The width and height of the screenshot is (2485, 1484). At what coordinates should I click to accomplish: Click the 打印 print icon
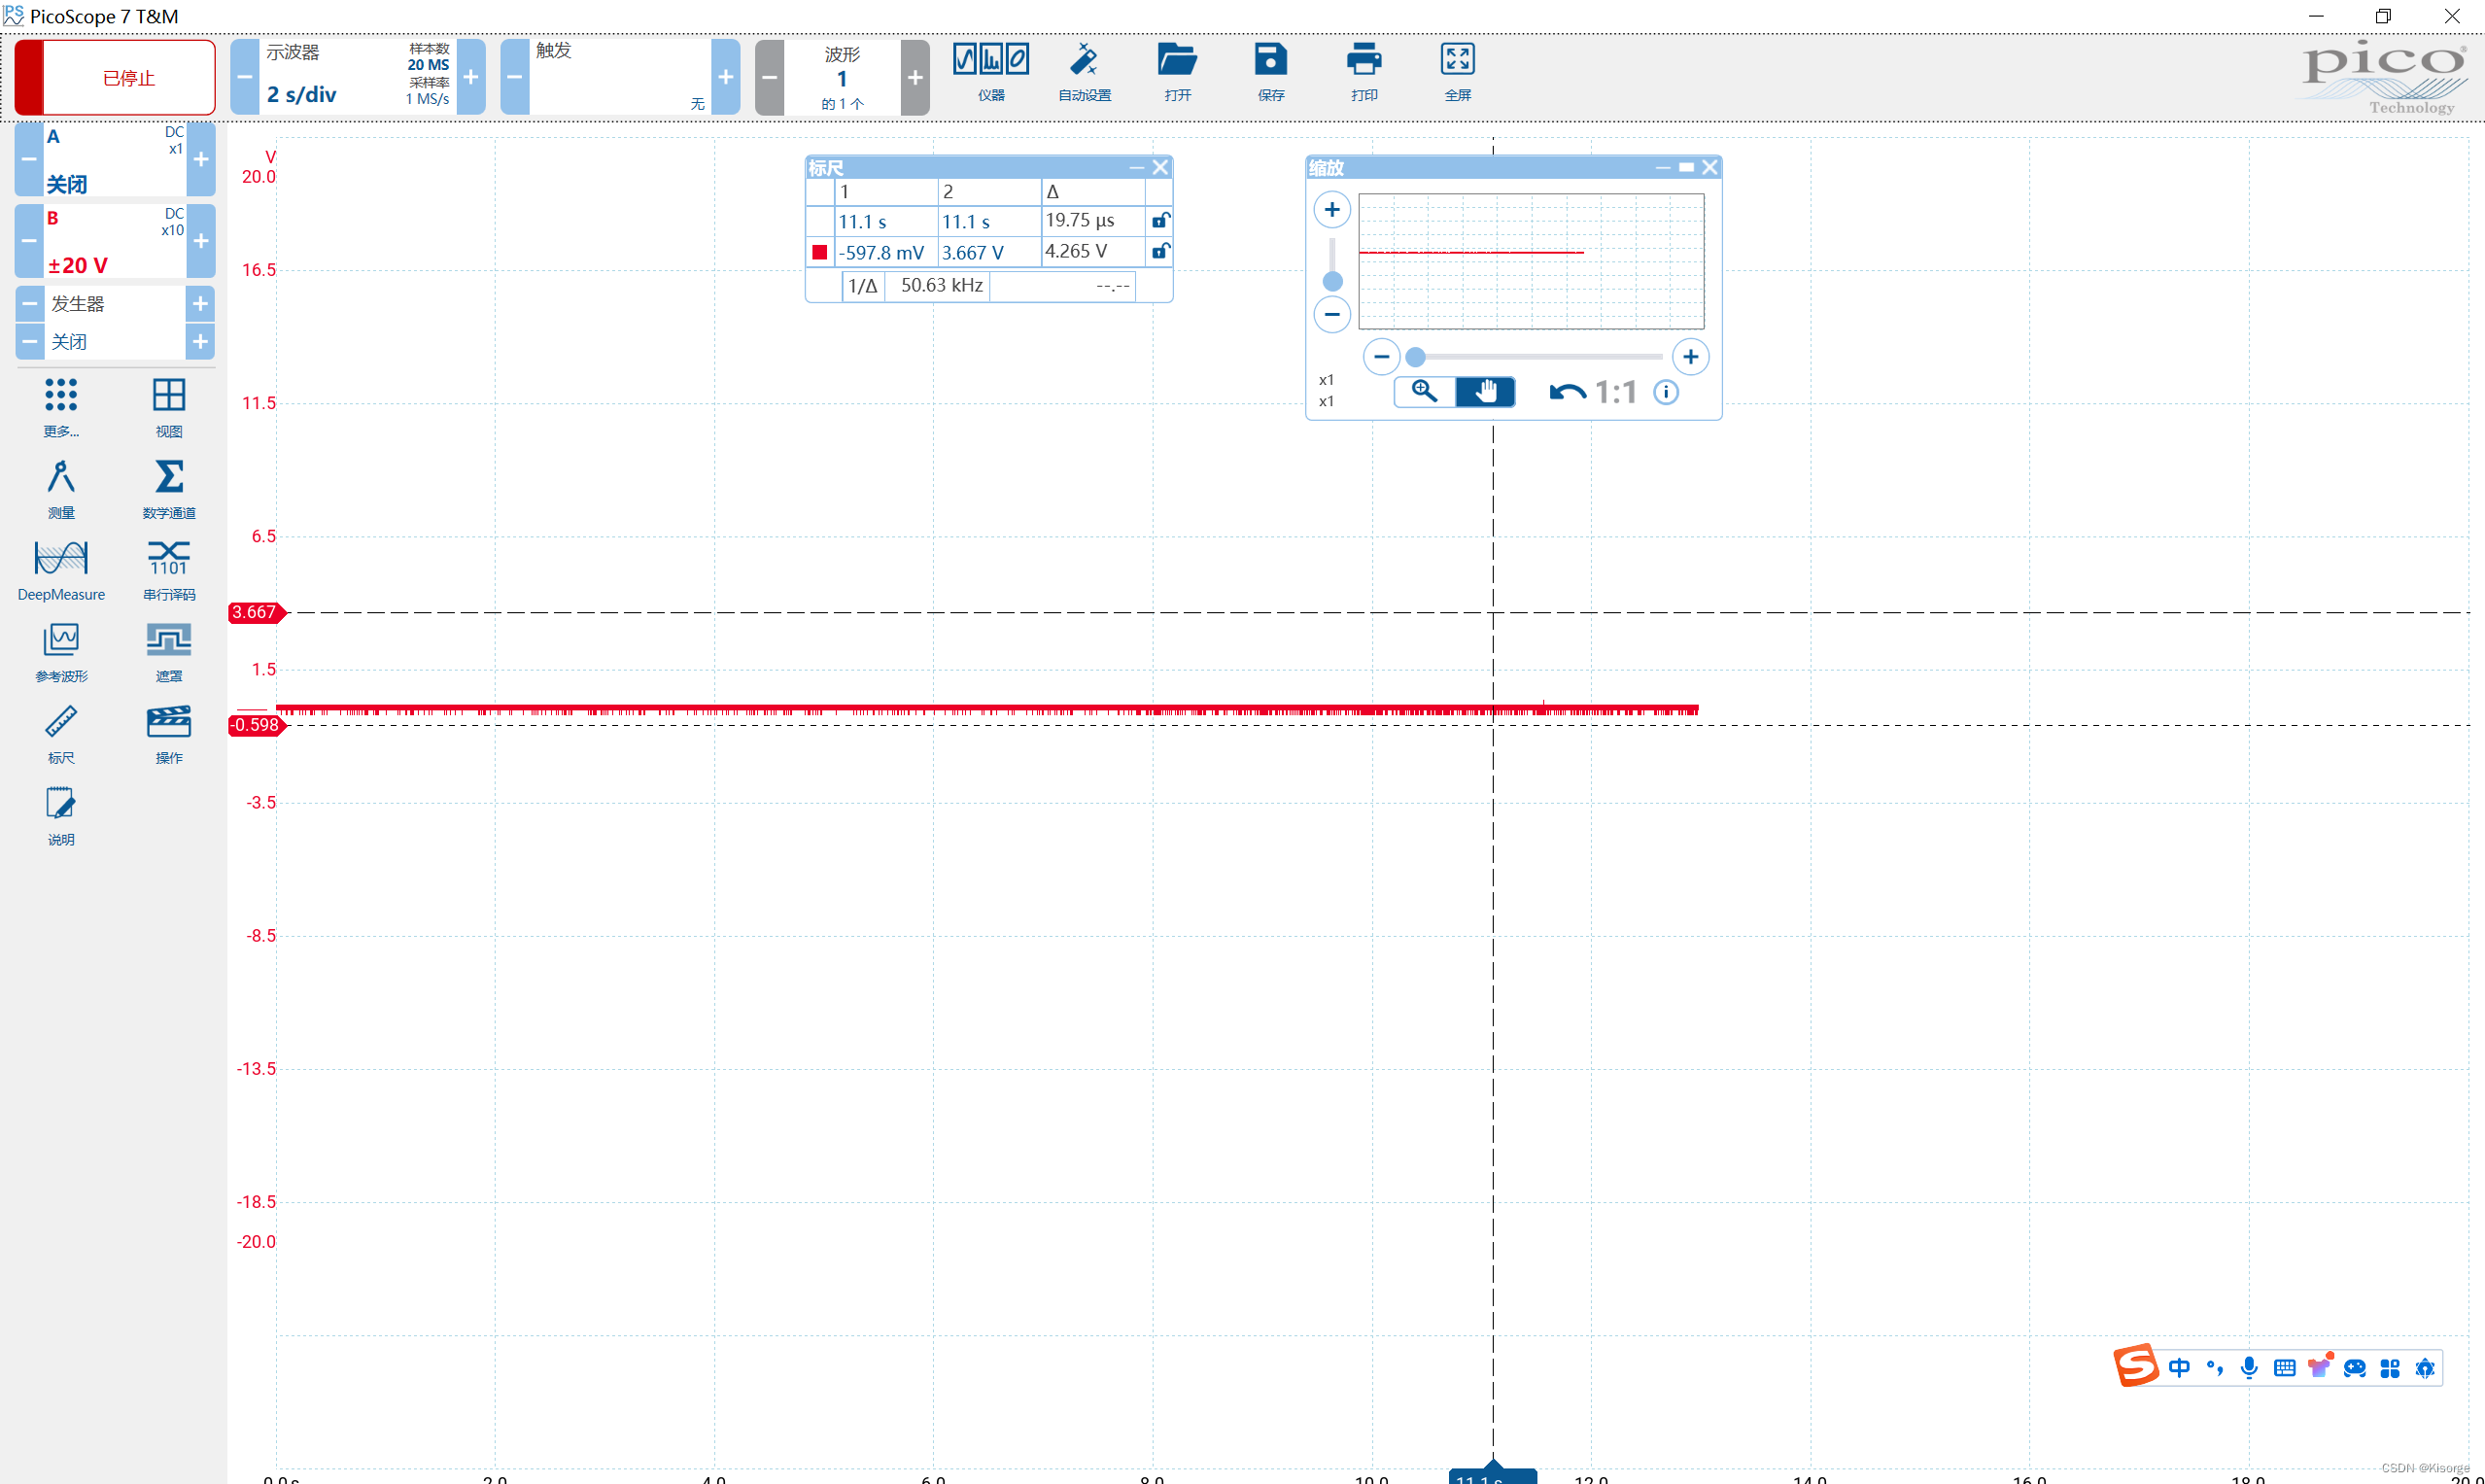(x=1364, y=72)
